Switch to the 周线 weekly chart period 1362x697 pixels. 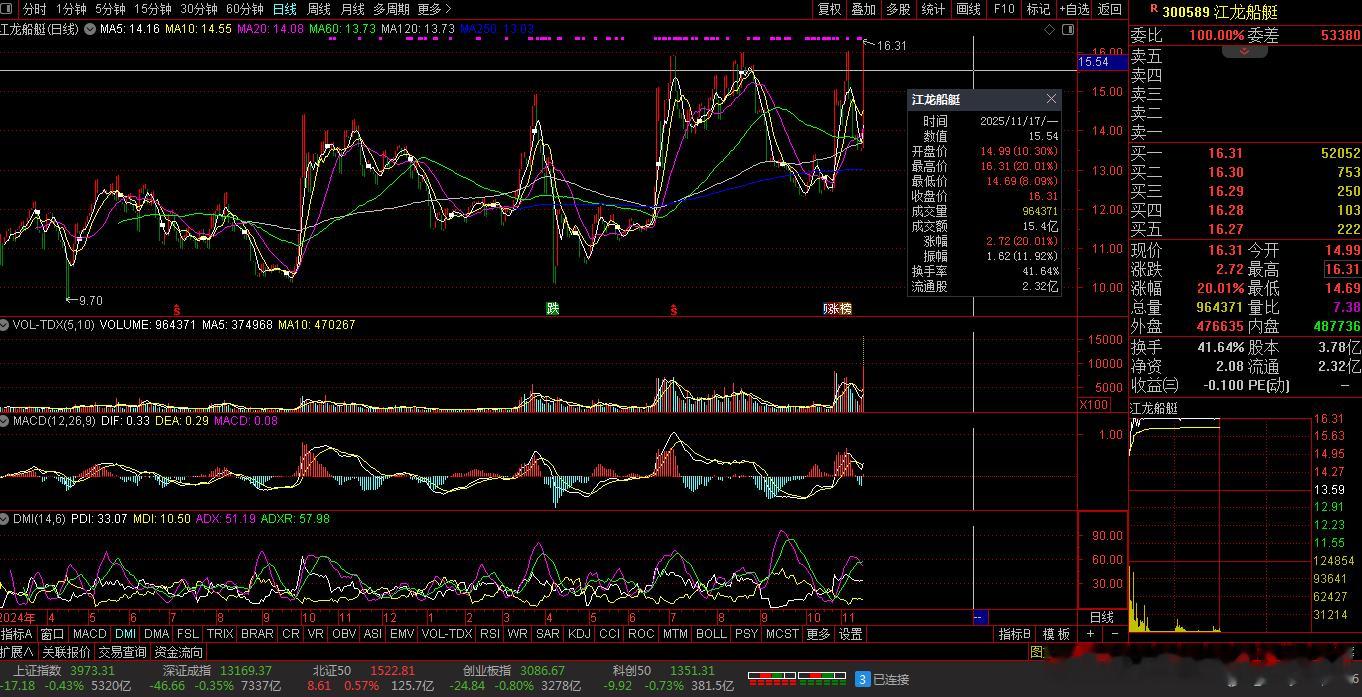click(x=319, y=9)
